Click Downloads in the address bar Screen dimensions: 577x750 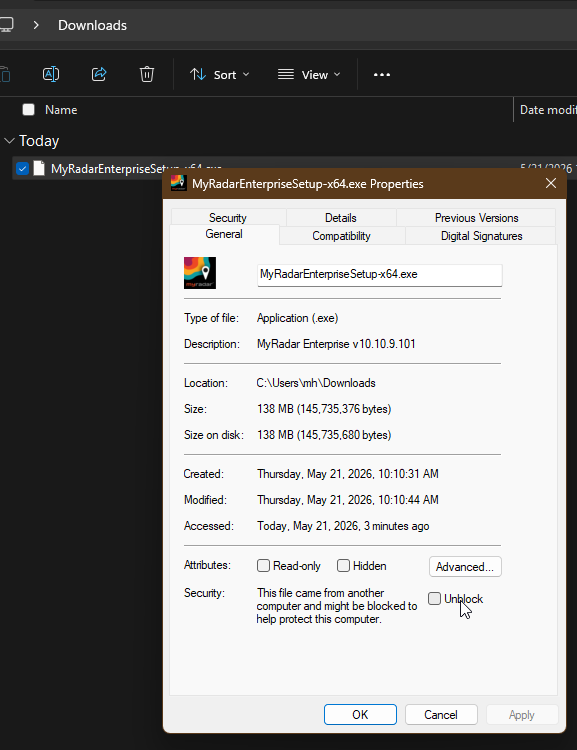92,25
